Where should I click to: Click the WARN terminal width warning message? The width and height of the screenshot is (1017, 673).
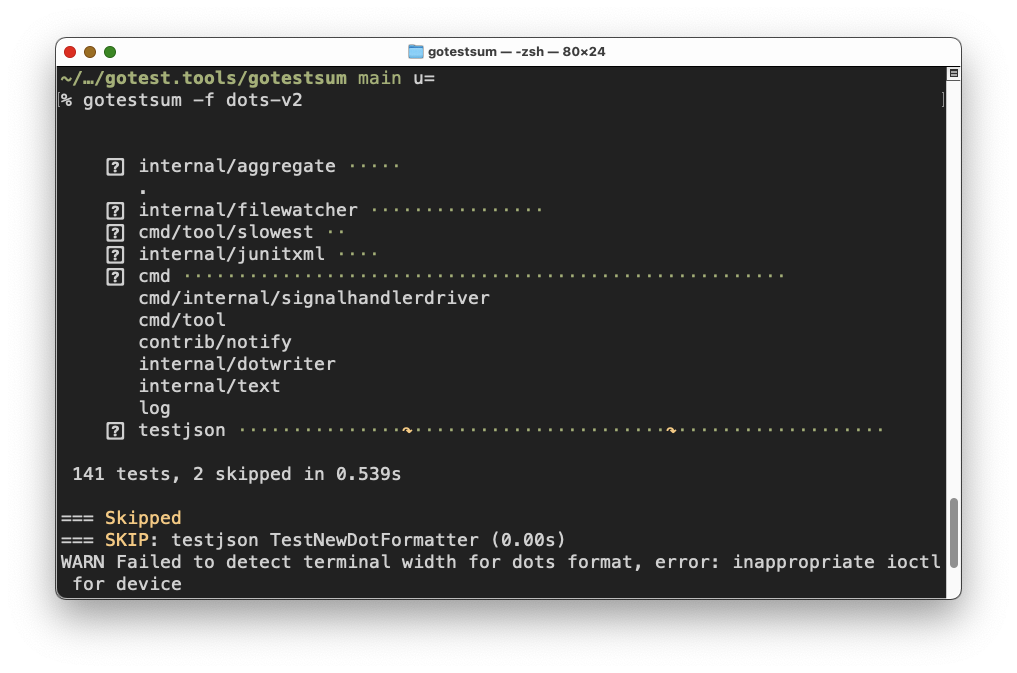[x=400, y=562]
